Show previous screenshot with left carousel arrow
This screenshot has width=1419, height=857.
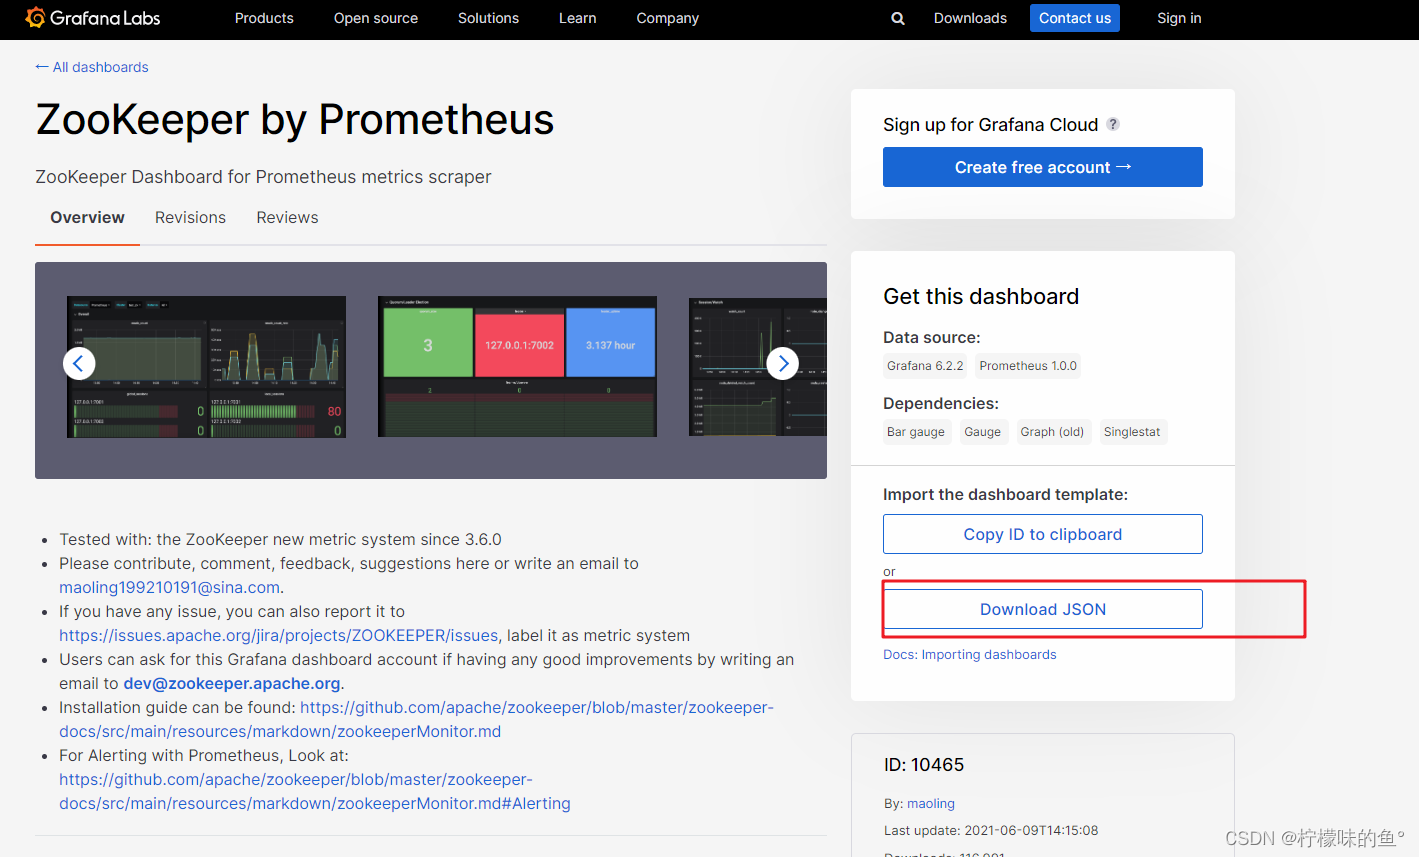pos(79,363)
